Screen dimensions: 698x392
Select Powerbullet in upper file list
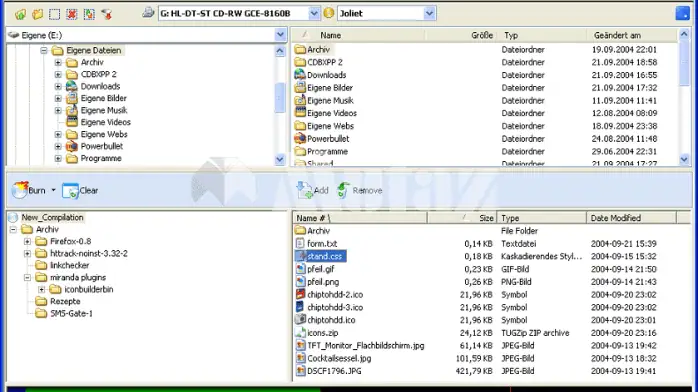328,139
